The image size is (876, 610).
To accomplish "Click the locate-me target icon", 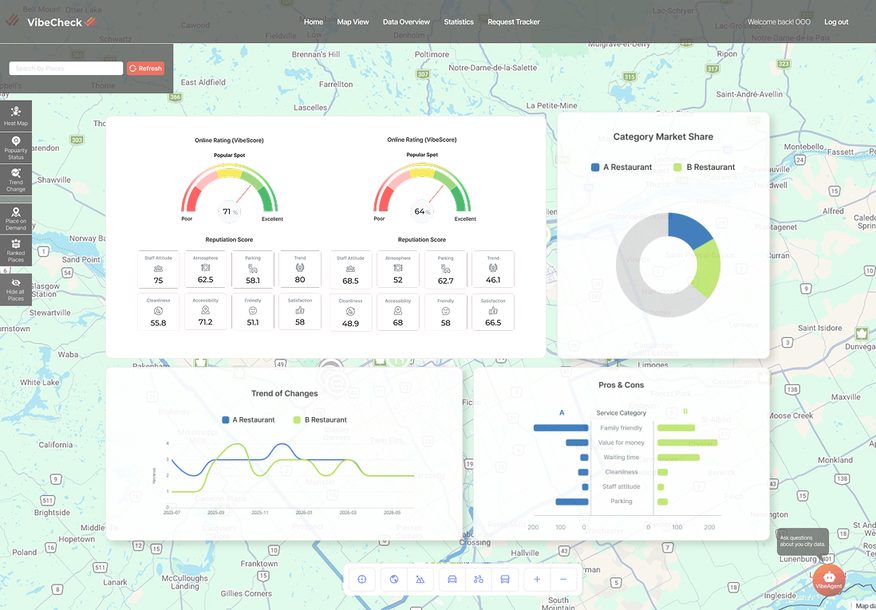I will 361,579.
